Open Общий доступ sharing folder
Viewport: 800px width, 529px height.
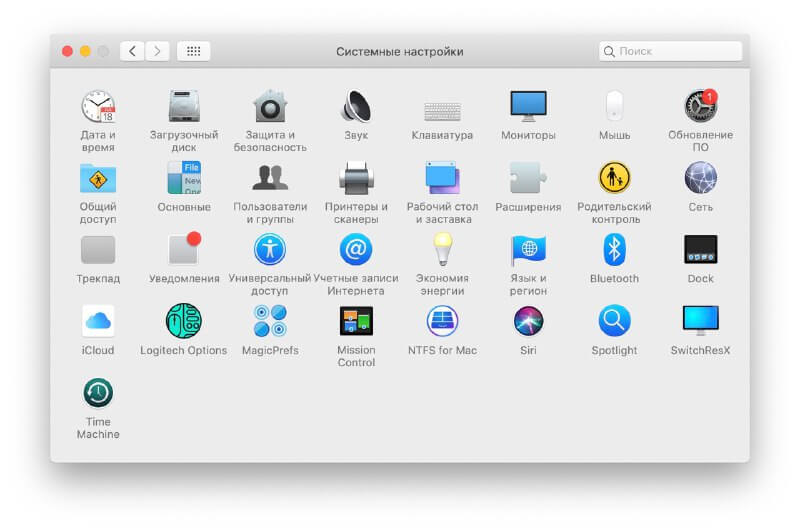click(x=98, y=179)
